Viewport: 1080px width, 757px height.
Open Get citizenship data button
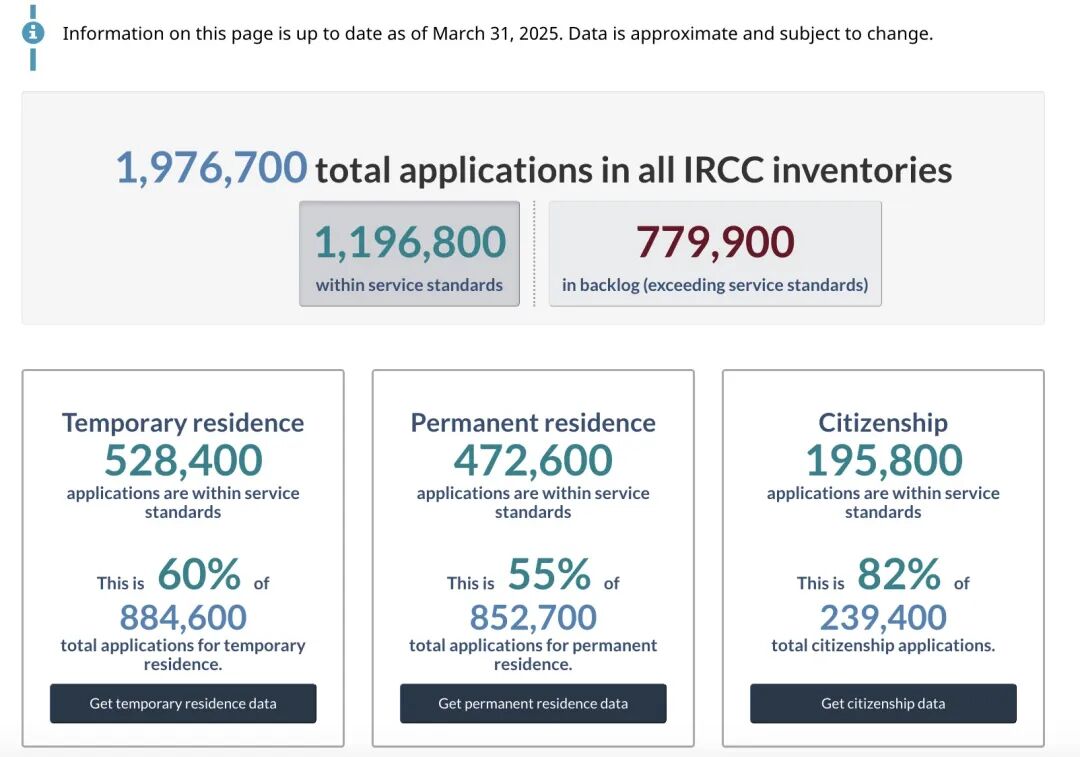pyautogui.click(x=883, y=703)
